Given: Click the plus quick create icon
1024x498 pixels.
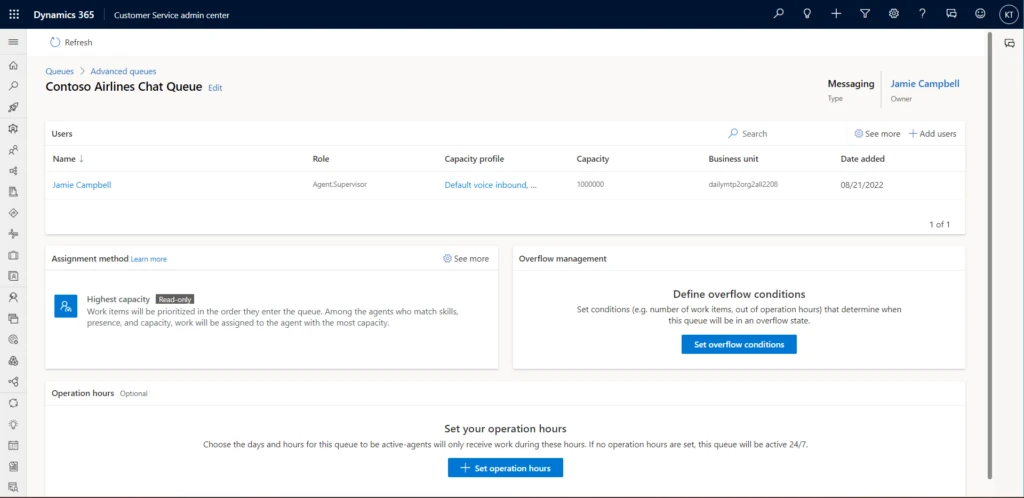Looking at the screenshot, I should click(836, 14).
